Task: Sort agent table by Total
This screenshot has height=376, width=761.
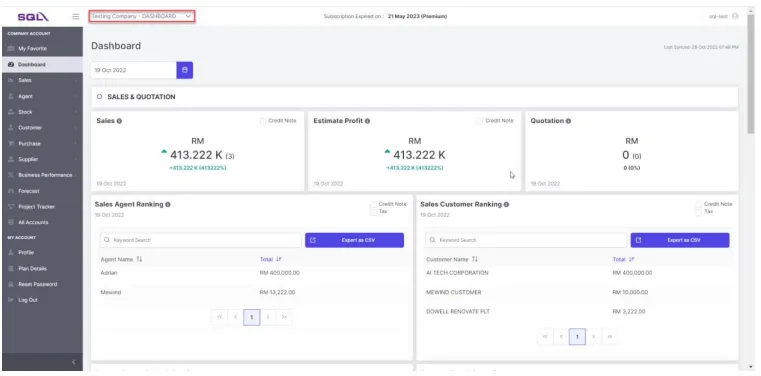Action: point(270,260)
